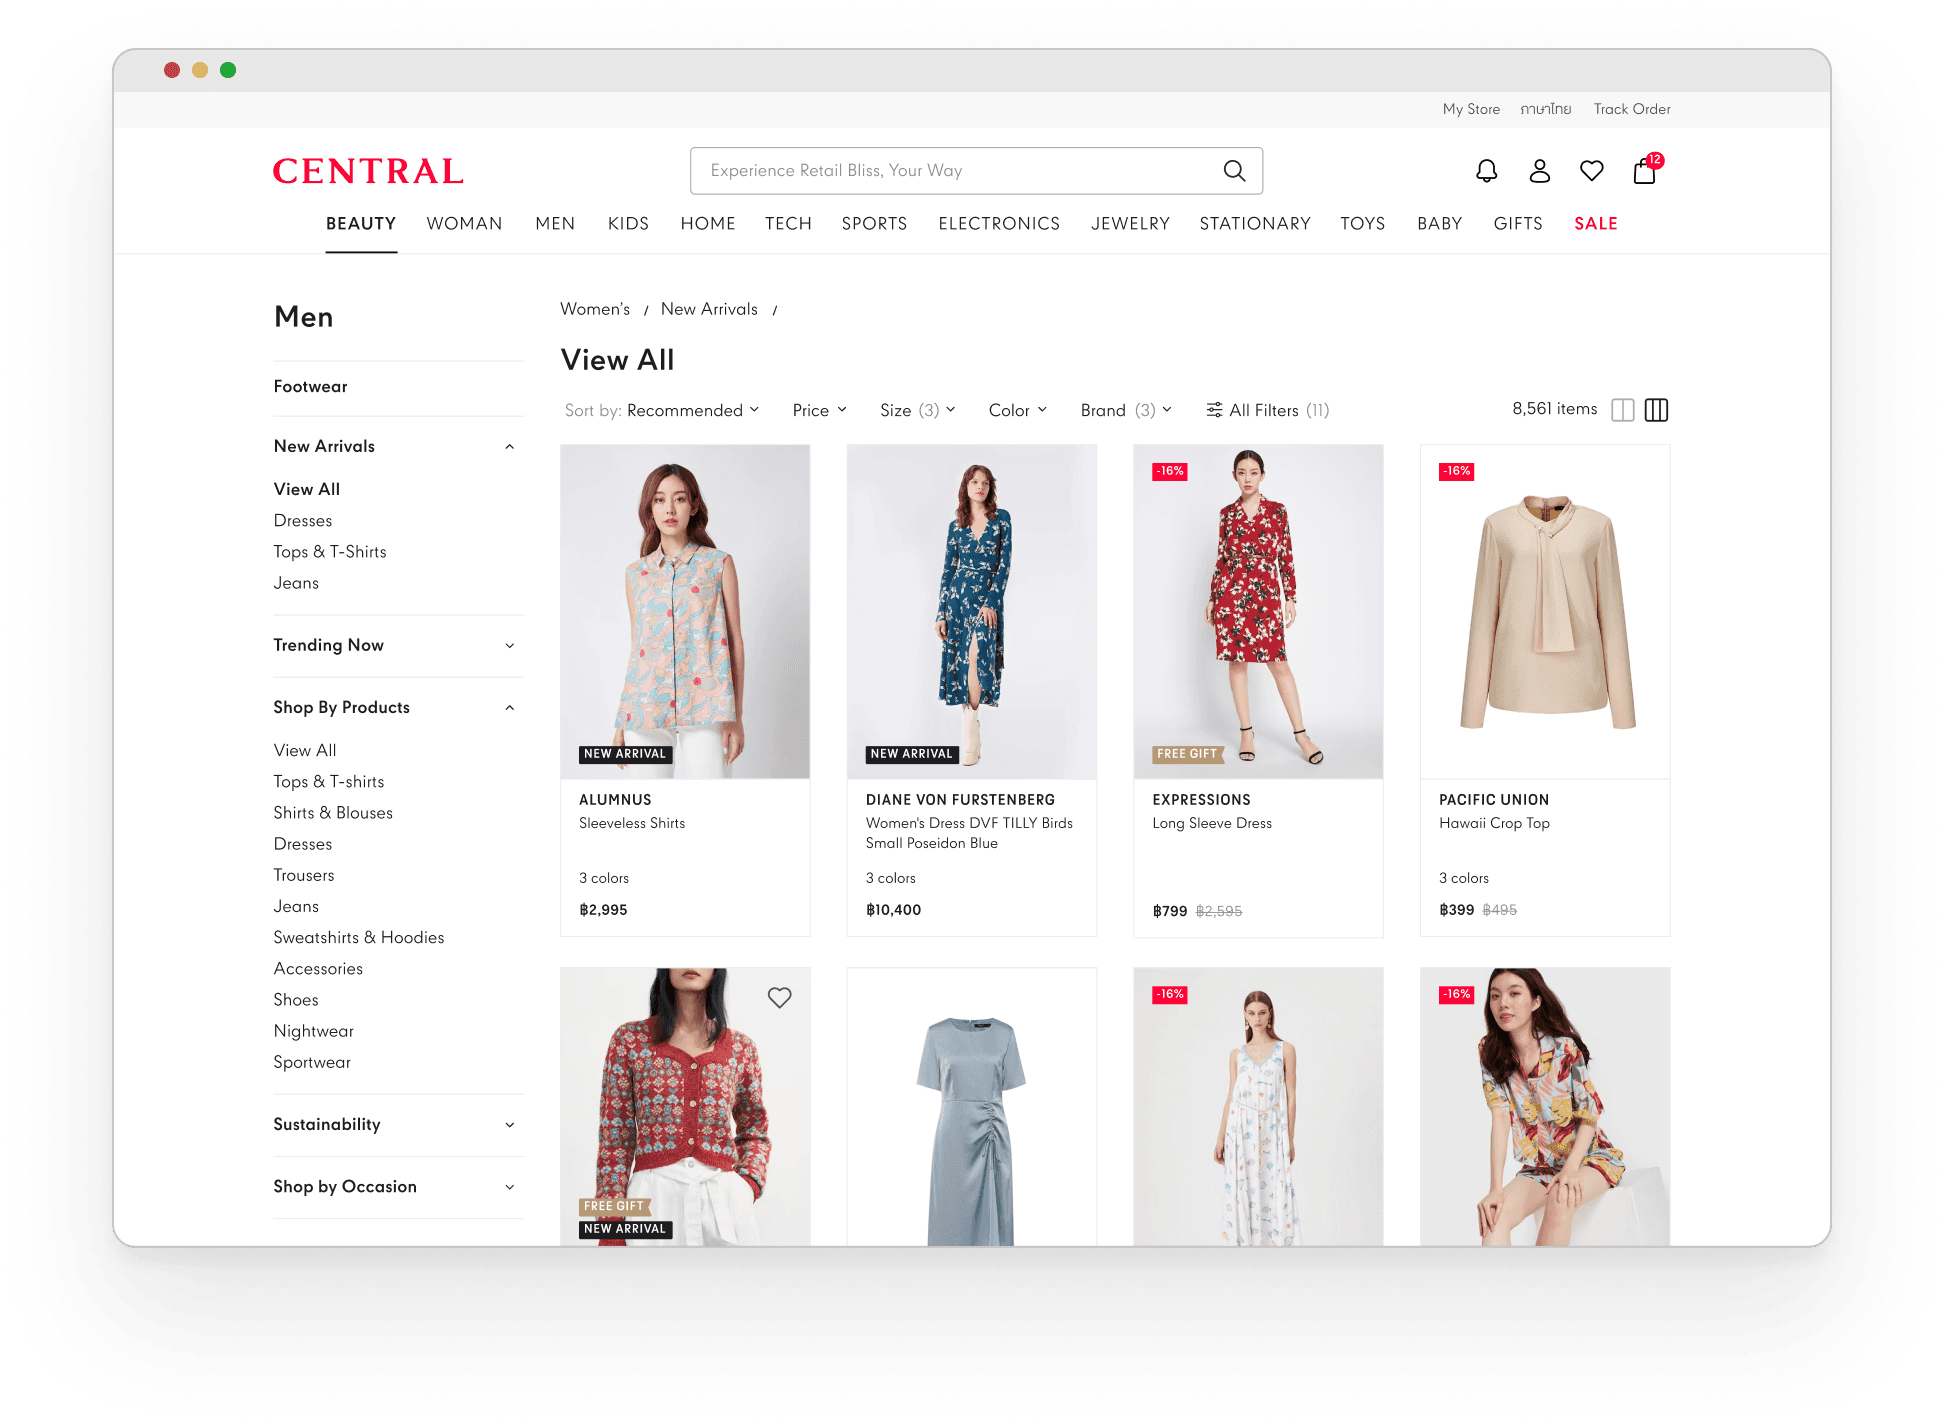Viewport: 1944px width, 1424px height.
Task: Switch to three-column grid view
Action: pos(1657,410)
